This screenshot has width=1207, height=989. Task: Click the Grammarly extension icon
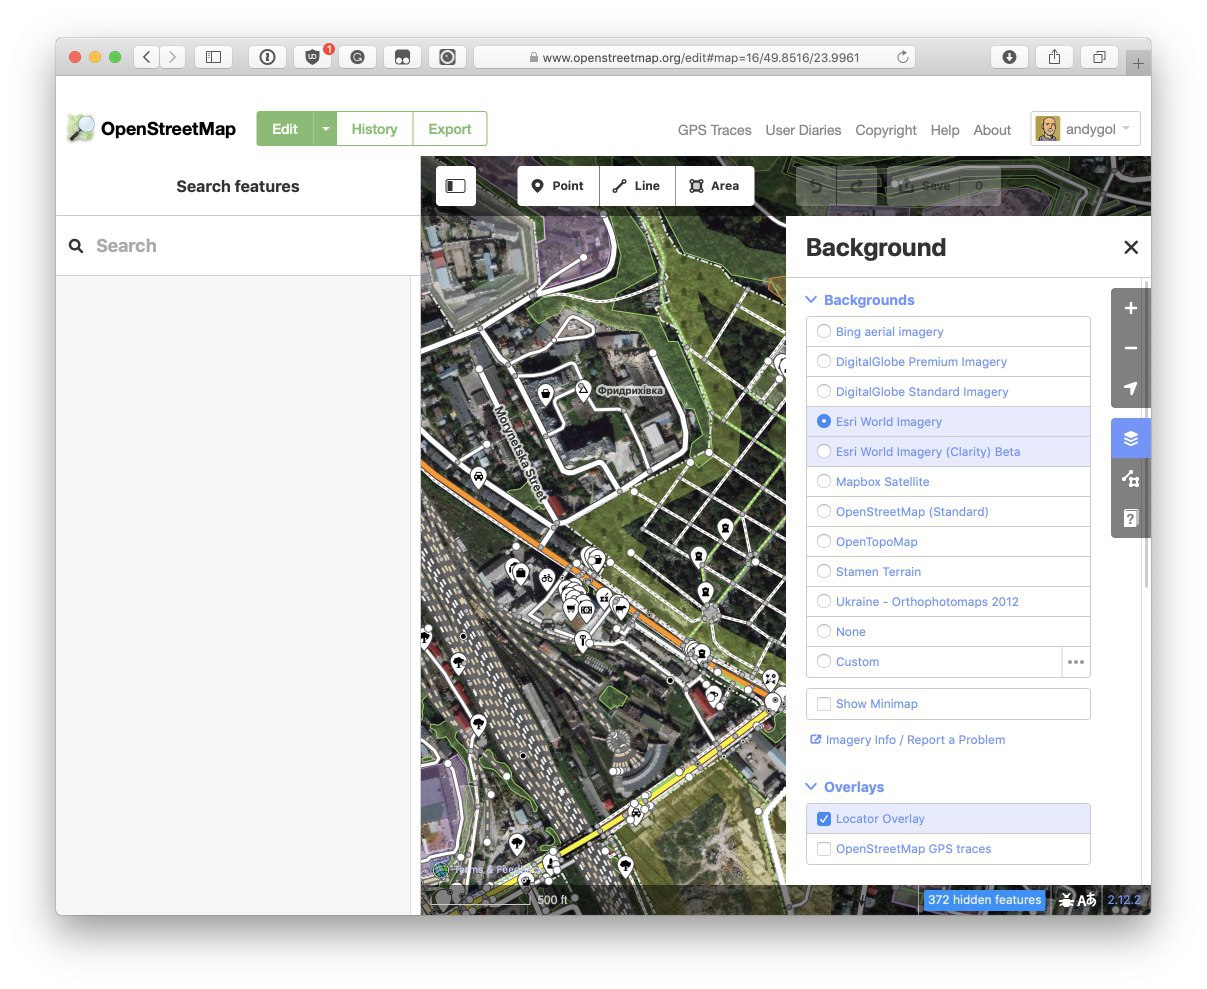(357, 57)
